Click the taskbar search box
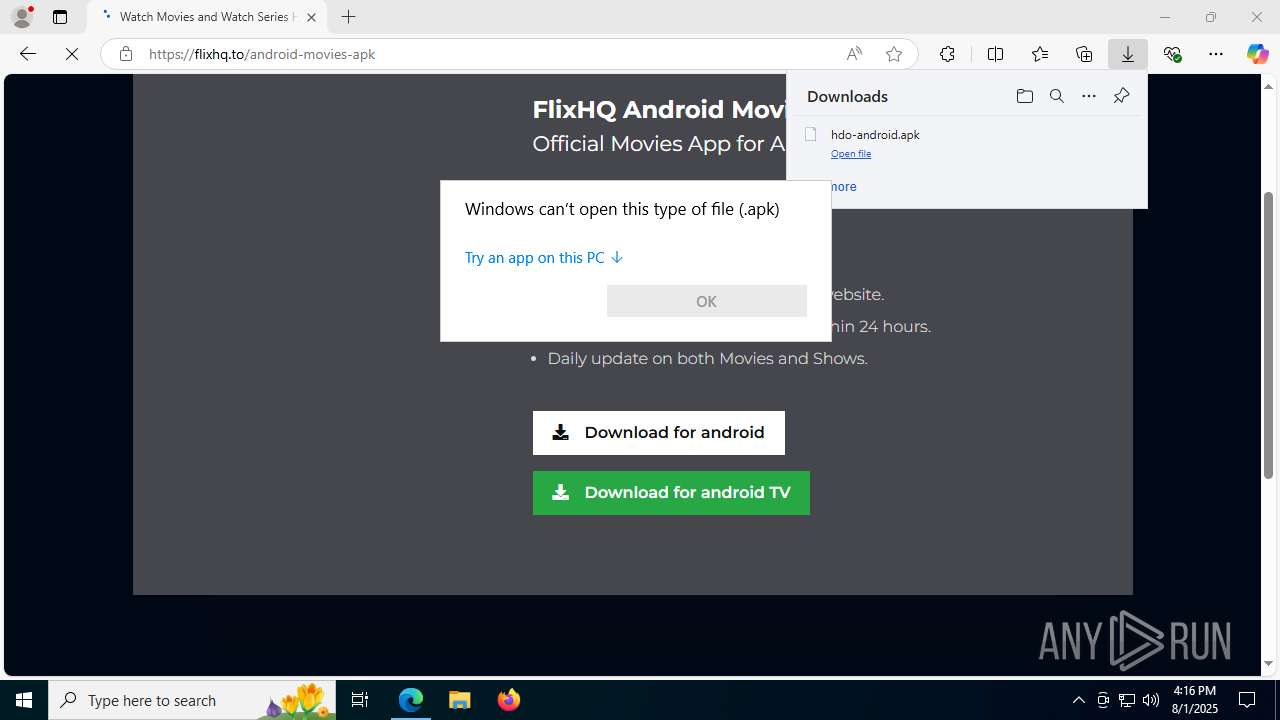 click(192, 700)
